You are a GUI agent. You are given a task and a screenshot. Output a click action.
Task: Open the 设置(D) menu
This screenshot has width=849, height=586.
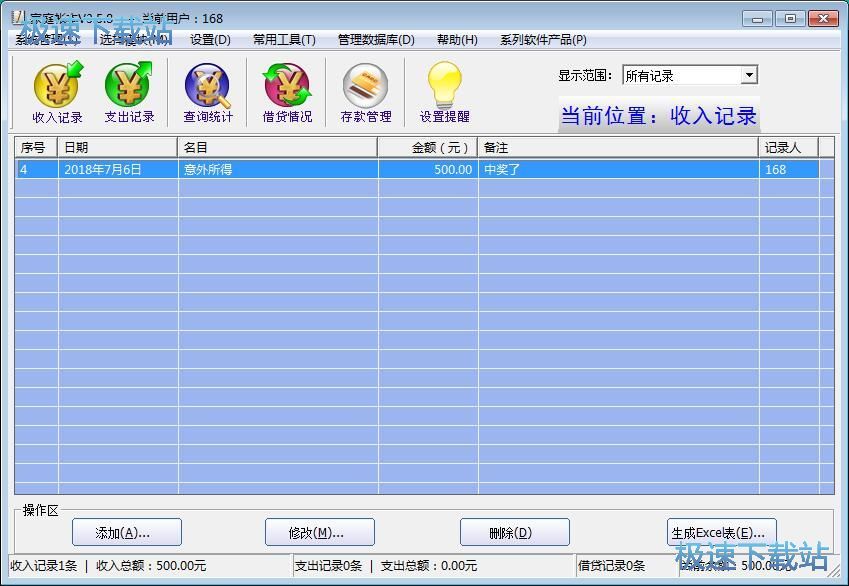[x=210, y=40]
